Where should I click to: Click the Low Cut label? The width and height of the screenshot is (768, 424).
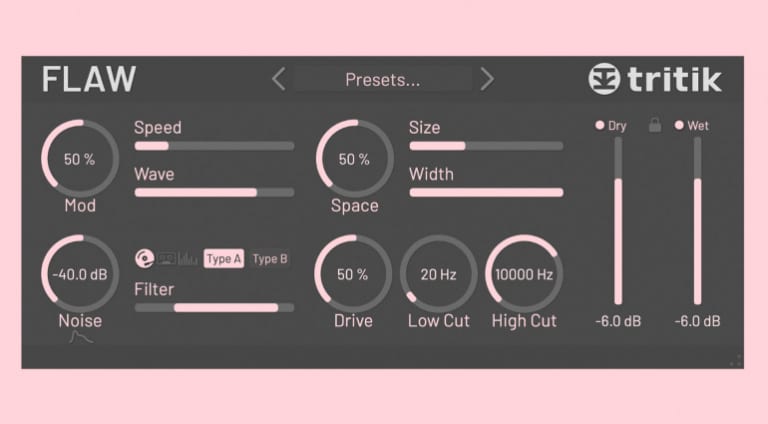[439, 321]
